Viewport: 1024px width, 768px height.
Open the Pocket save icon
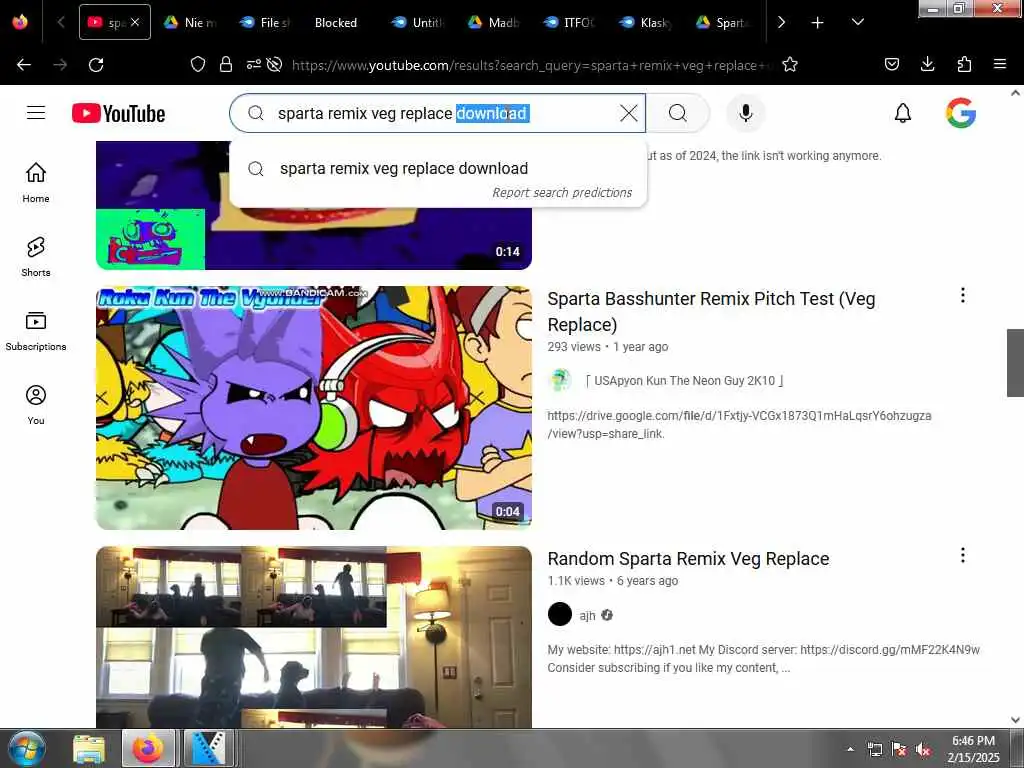point(891,65)
